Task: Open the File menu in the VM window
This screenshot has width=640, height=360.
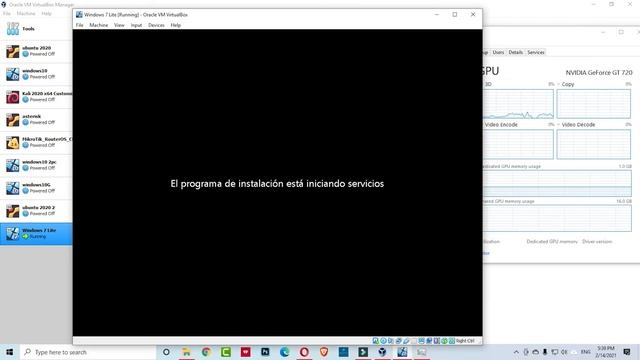Action: [80, 25]
